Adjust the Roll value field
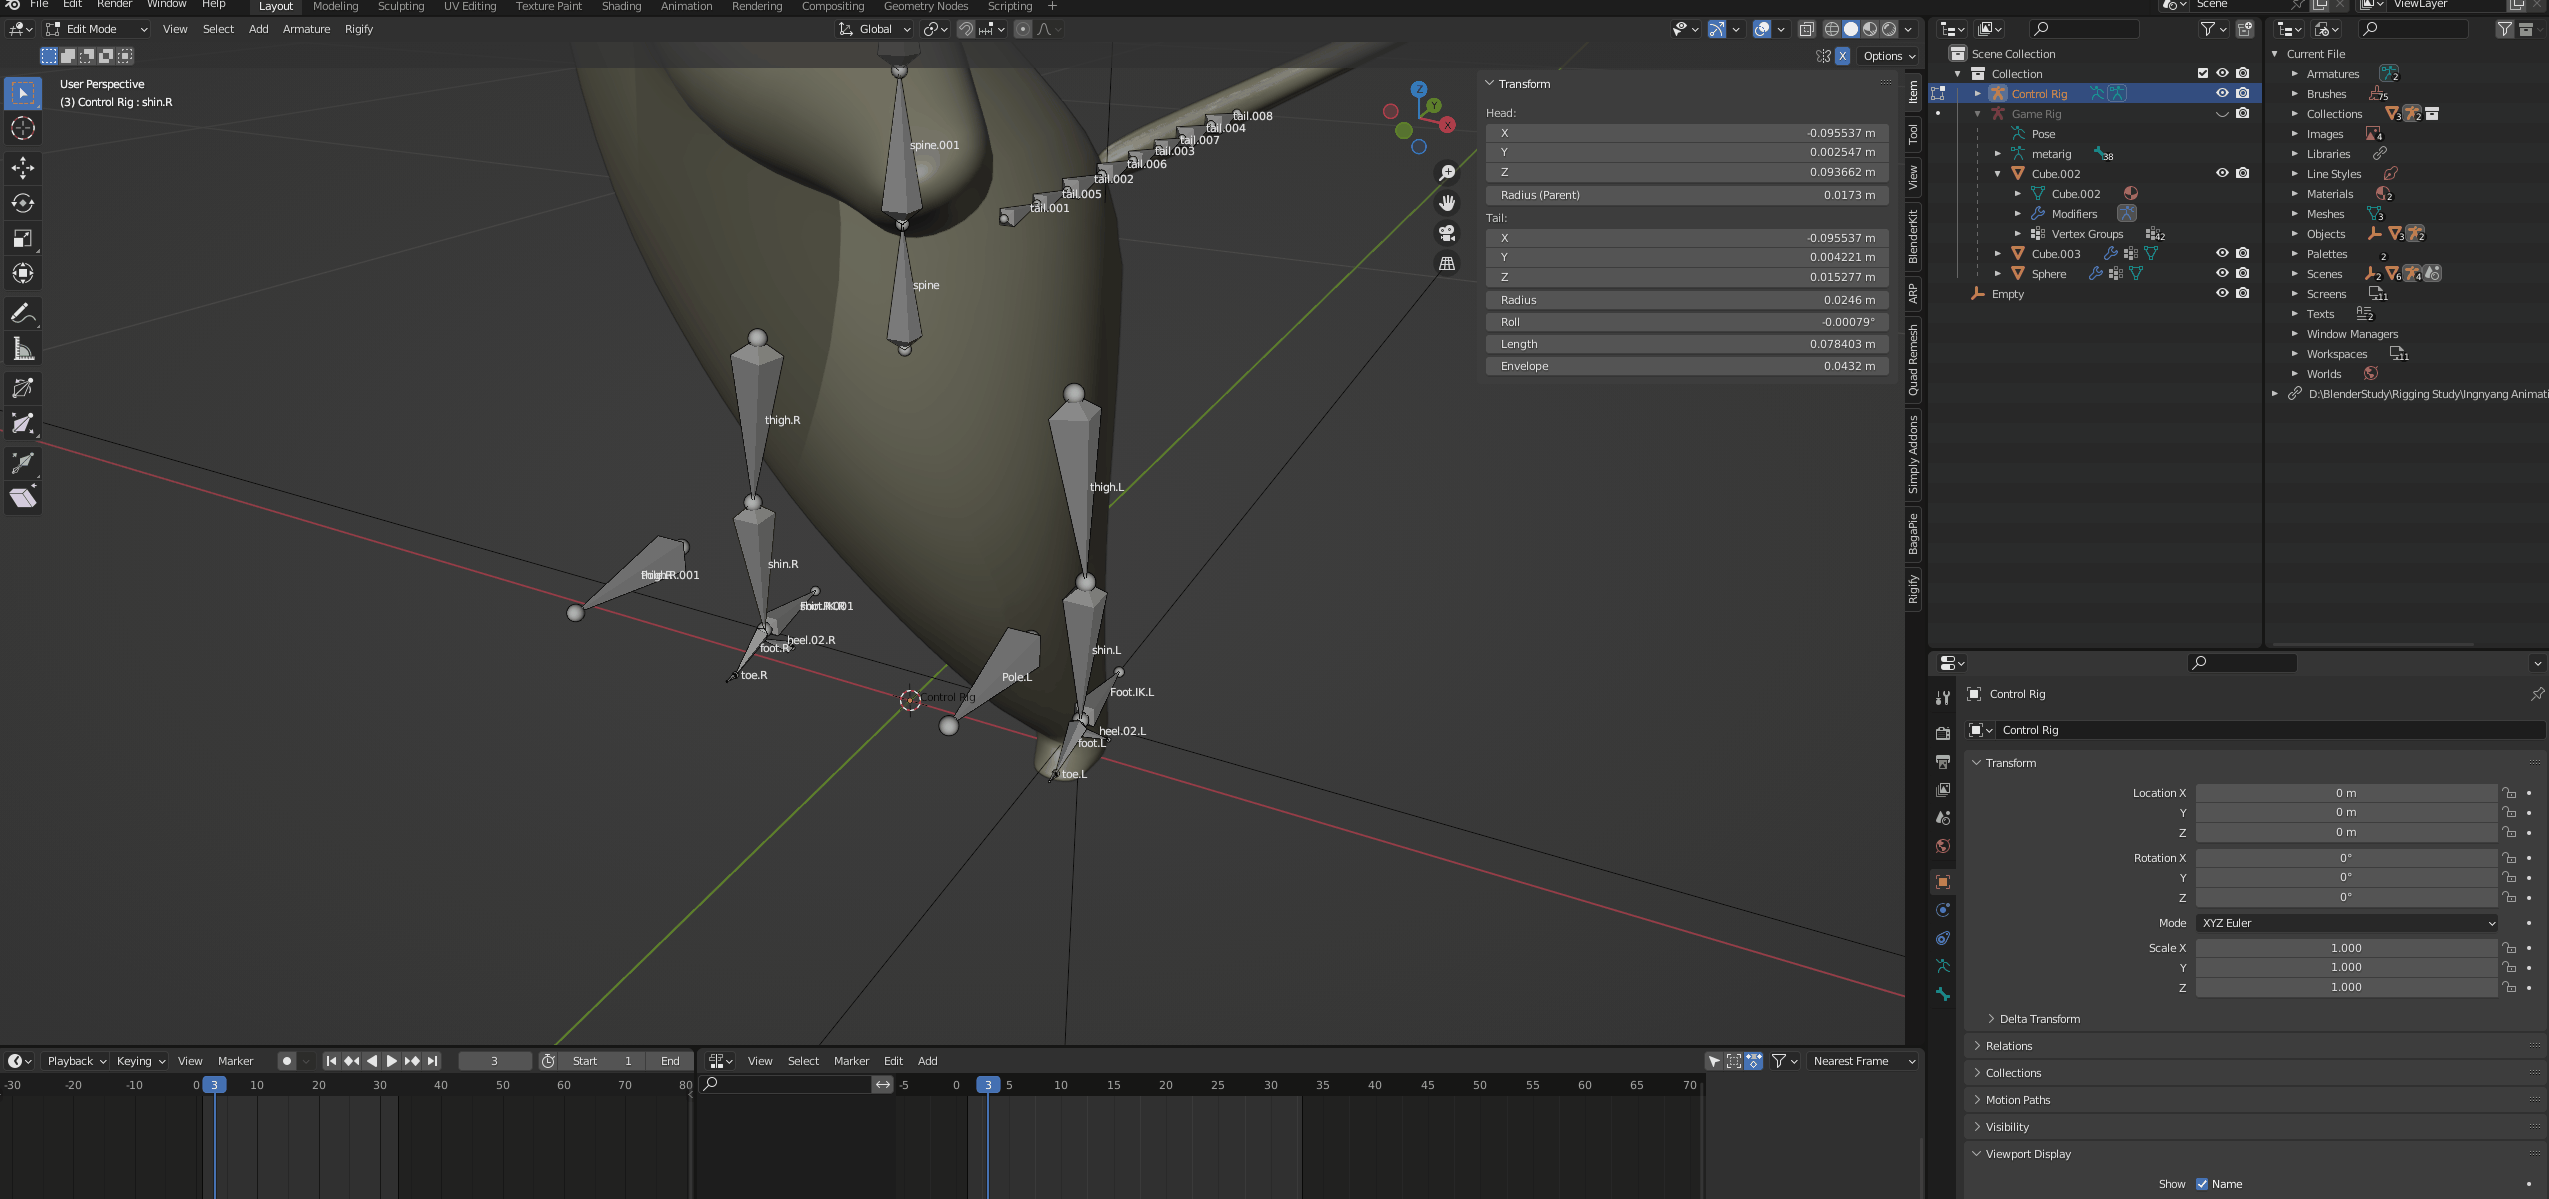This screenshot has width=2549, height=1199. pyautogui.click(x=1687, y=322)
